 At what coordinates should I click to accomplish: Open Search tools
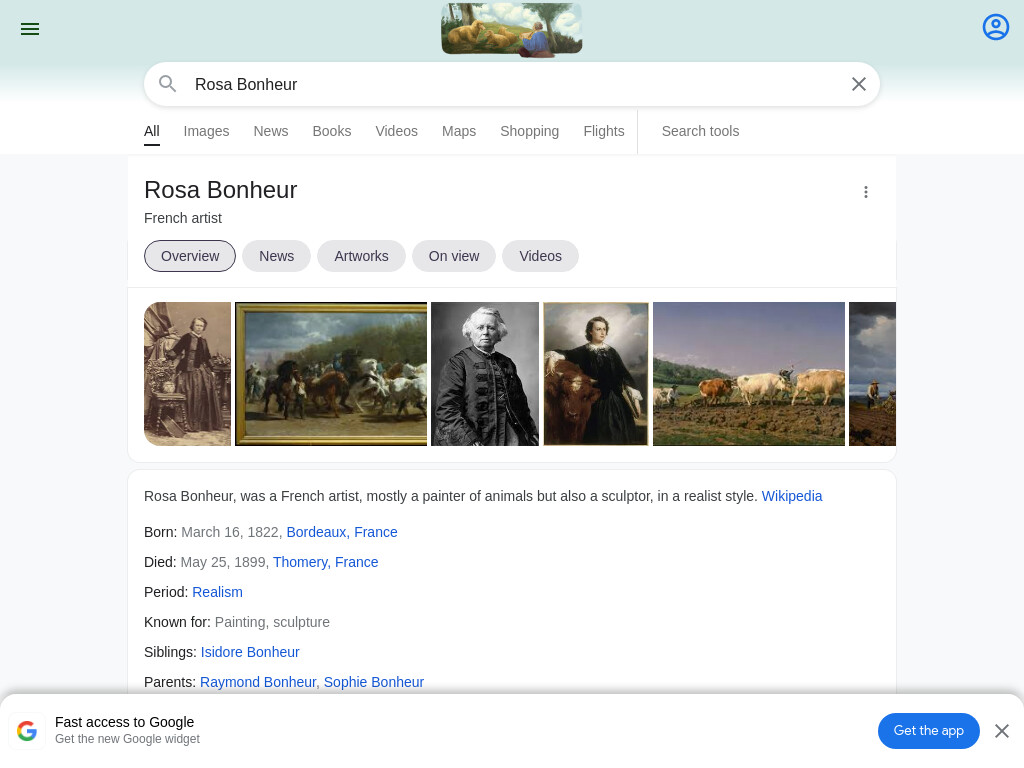700,131
